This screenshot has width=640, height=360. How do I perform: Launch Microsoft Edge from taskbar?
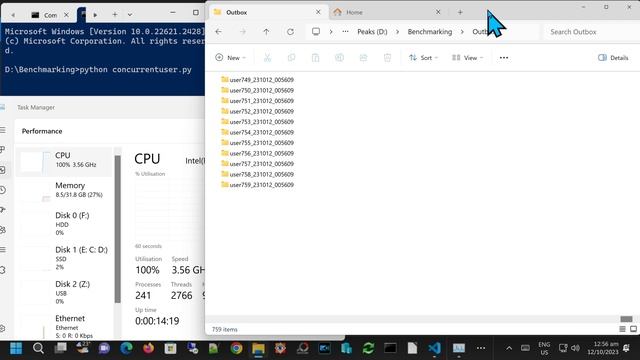pyautogui.click(x=127, y=348)
